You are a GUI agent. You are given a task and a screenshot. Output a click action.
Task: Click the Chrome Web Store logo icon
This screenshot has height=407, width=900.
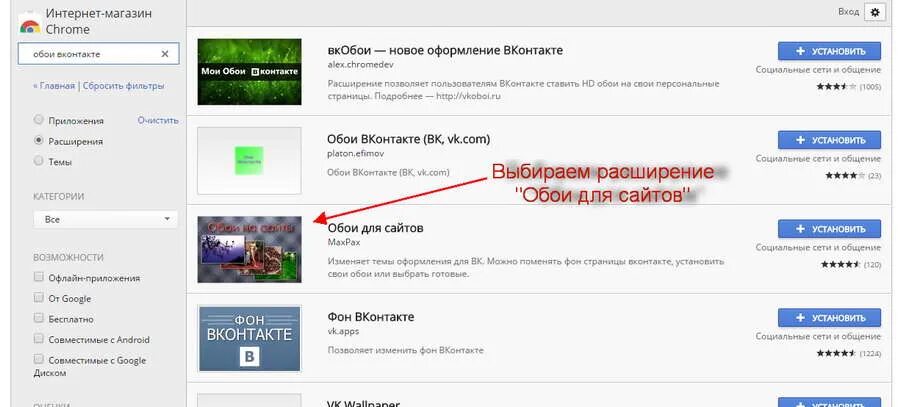tap(29, 22)
